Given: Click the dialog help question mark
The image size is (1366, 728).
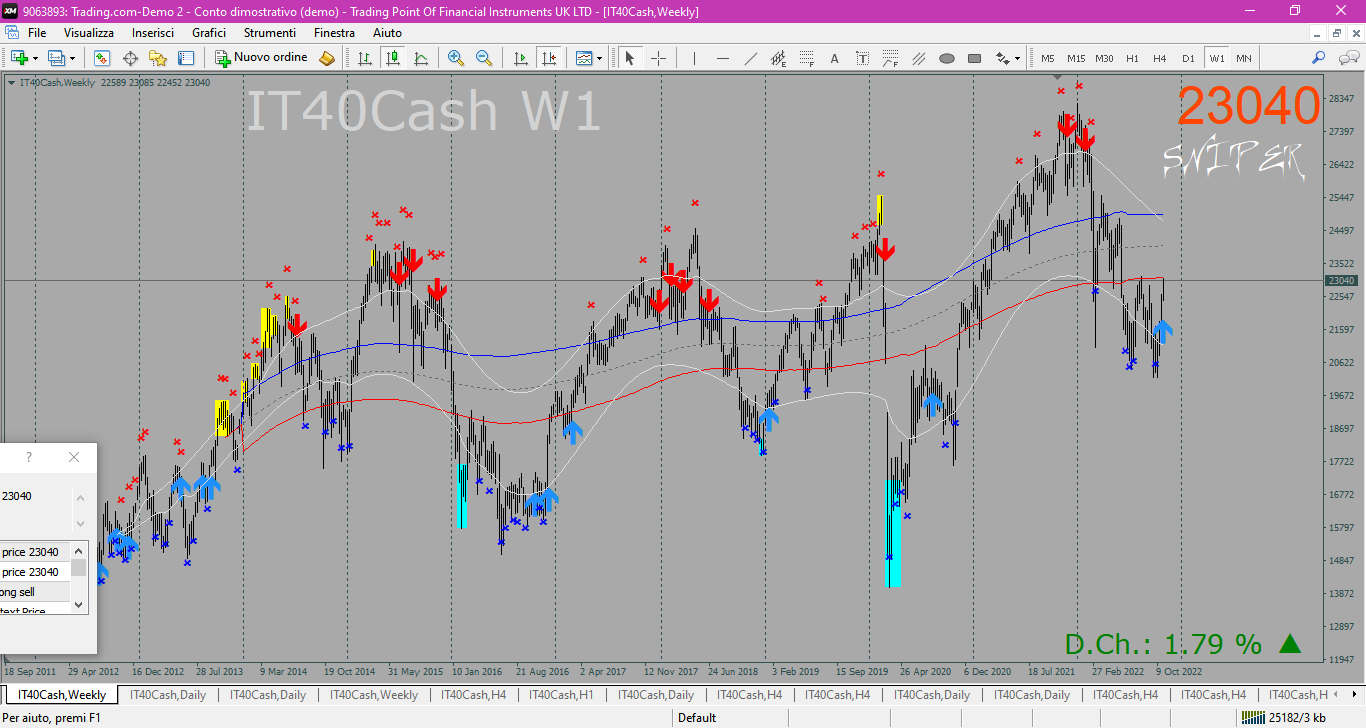Looking at the screenshot, I should [x=29, y=457].
